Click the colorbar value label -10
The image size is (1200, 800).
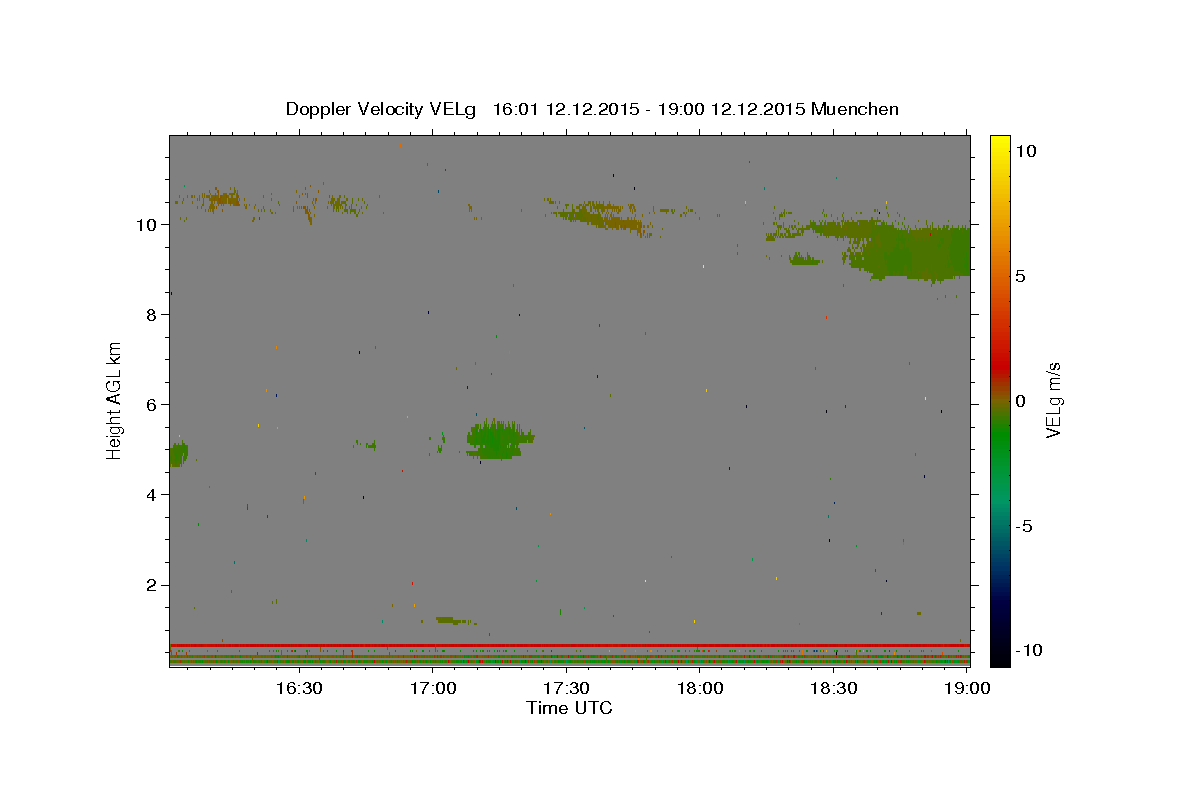[x=1027, y=650]
